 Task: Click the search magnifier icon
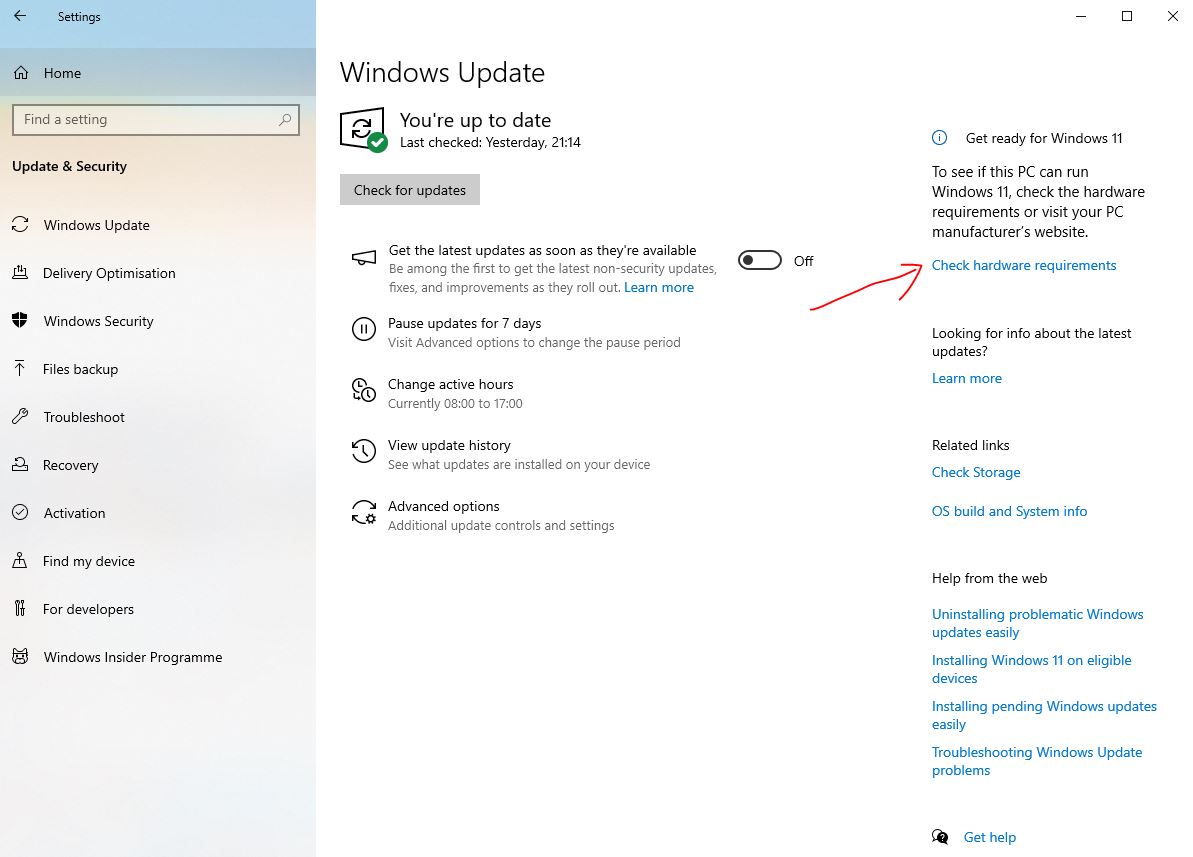click(x=285, y=119)
